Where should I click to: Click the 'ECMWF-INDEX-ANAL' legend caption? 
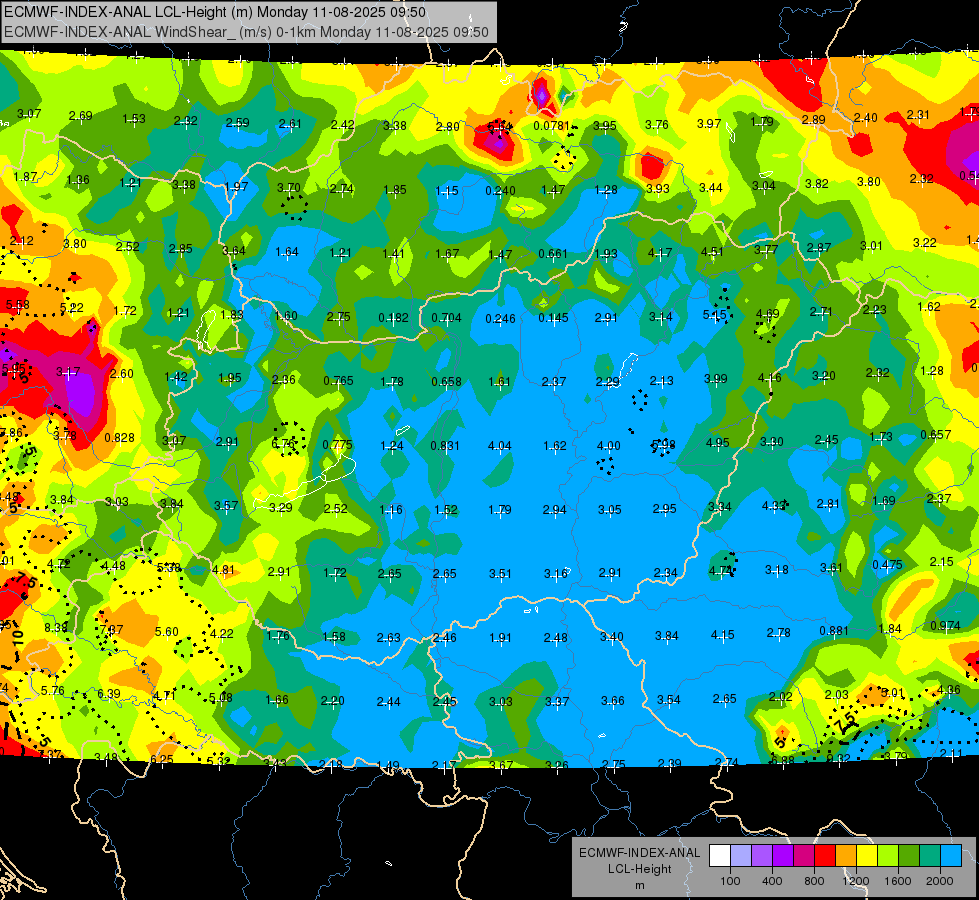(x=639, y=853)
